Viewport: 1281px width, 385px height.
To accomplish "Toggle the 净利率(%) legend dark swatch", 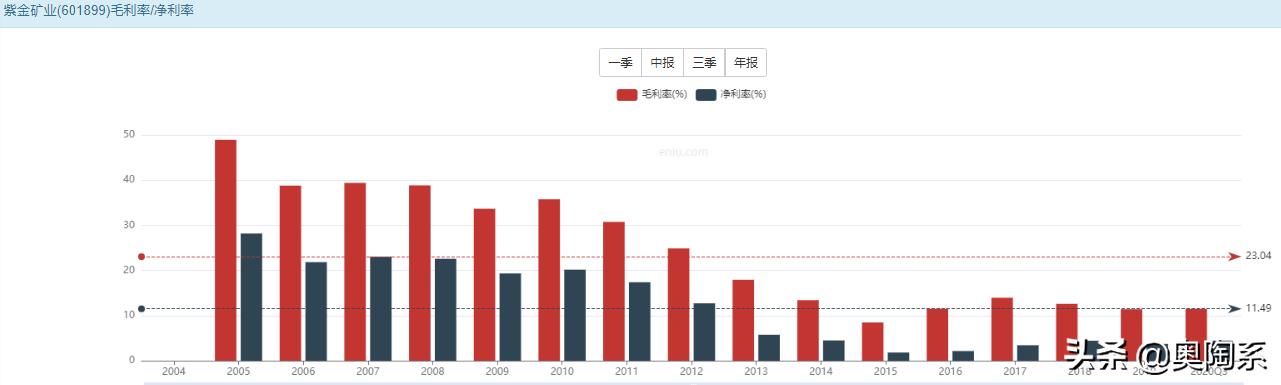I will tap(706, 94).
